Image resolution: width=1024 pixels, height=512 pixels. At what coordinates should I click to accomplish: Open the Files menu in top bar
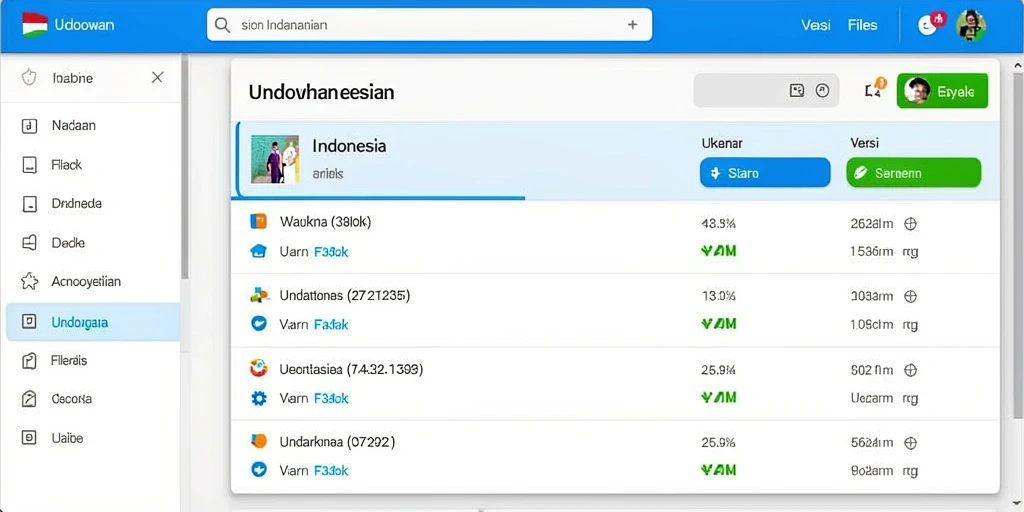(862, 25)
